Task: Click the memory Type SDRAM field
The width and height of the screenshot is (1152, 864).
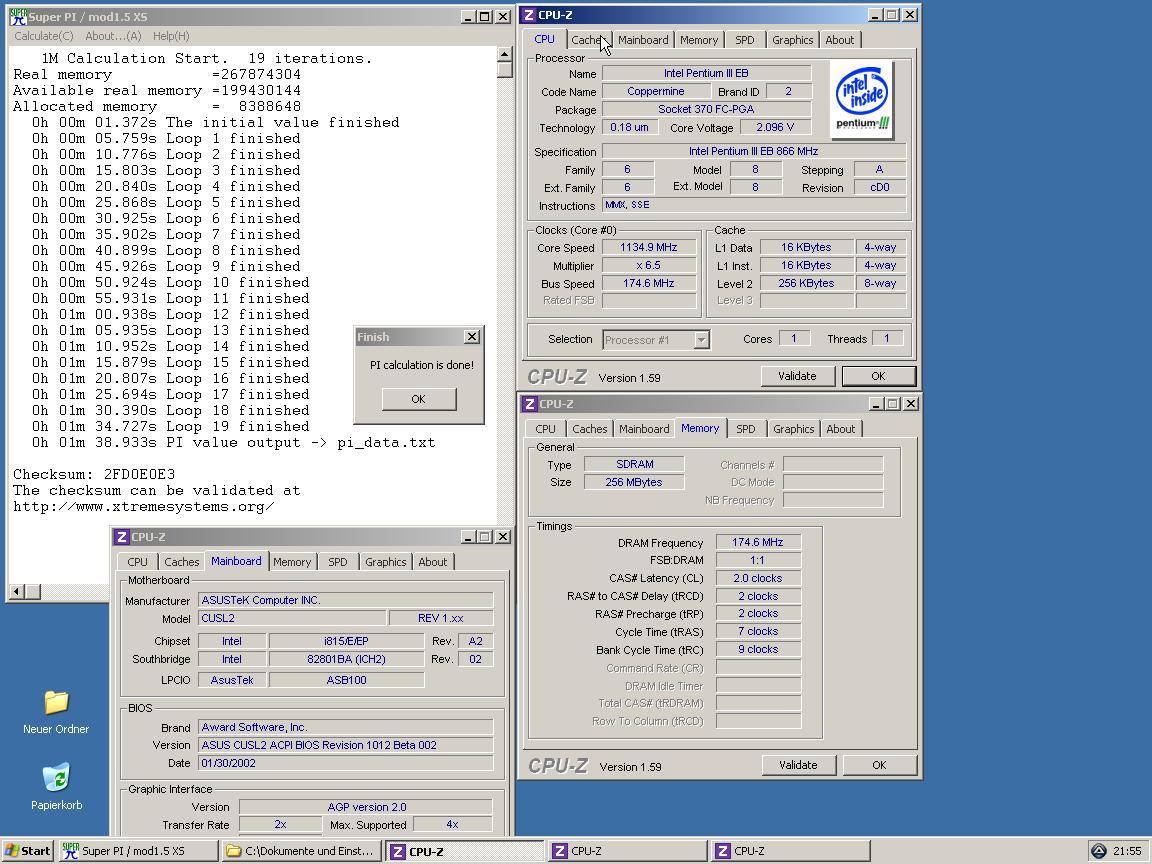Action: pos(634,464)
